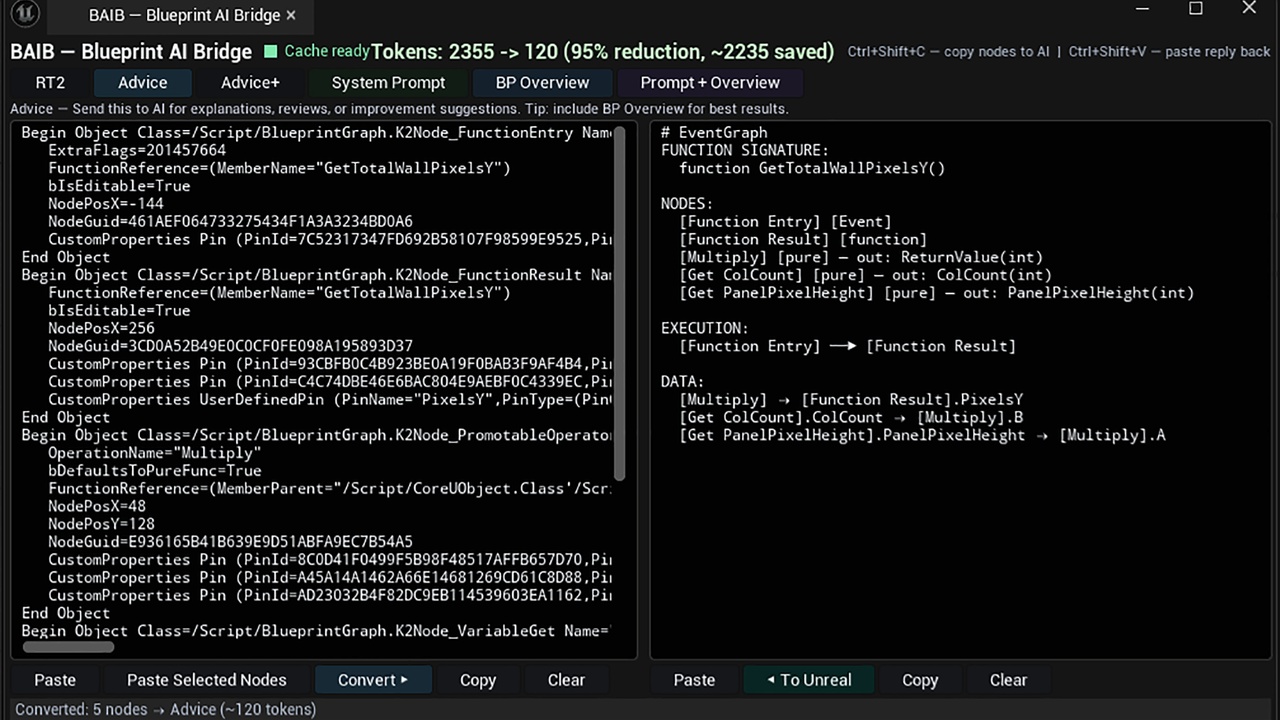This screenshot has width=1280, height=720.
Task: Click the left pane vertical scrollbar
Action: (x=619, y=303)
